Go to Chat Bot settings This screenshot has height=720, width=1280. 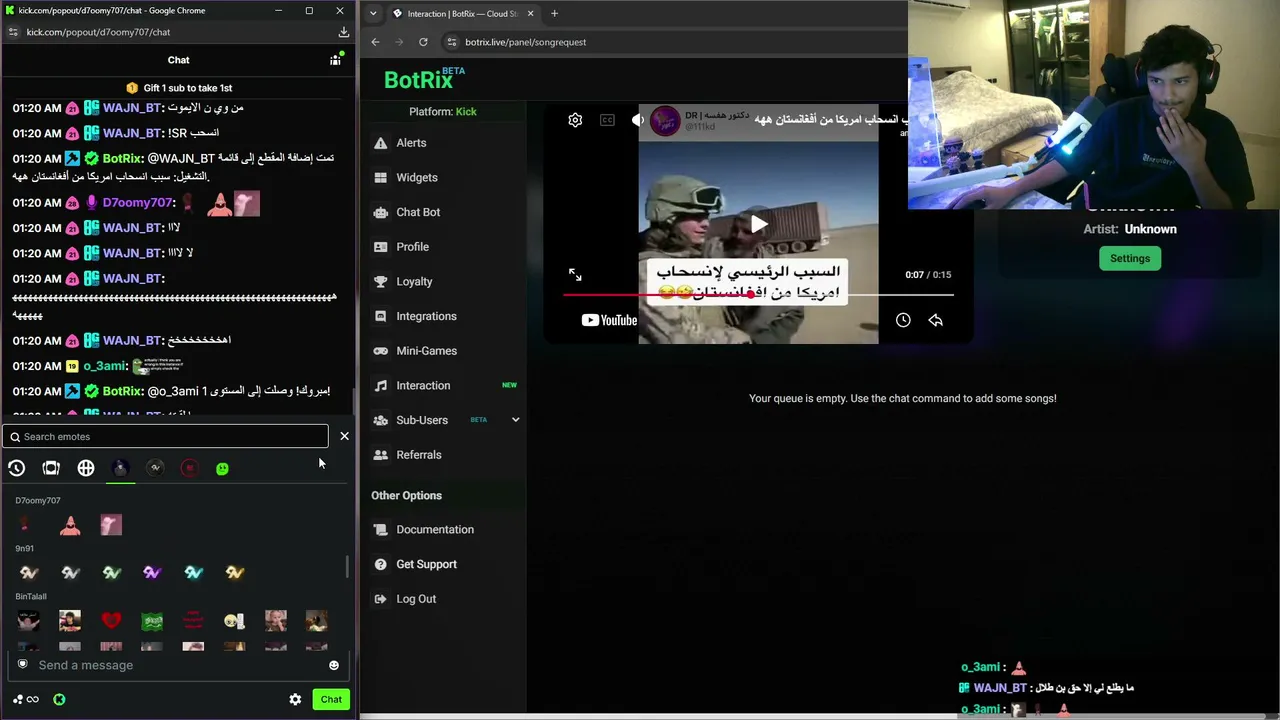pyautogui.click(x=417, y=212)
